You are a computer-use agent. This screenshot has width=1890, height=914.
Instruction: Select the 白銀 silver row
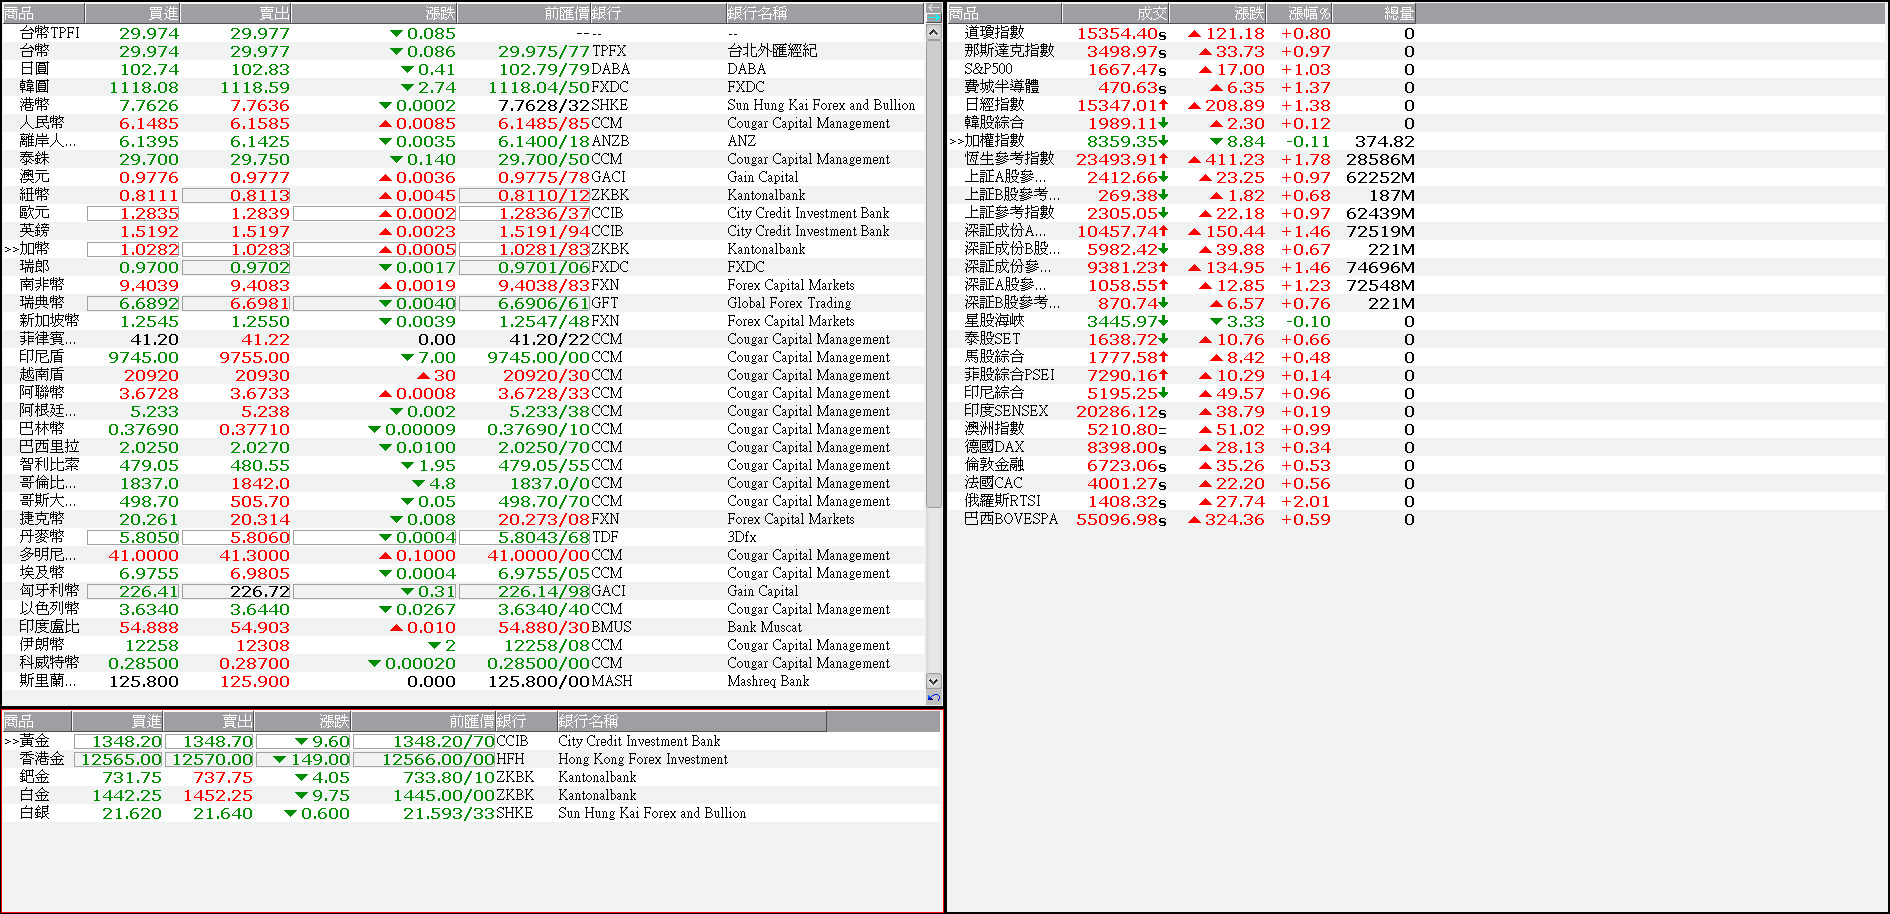coord(471,813)
